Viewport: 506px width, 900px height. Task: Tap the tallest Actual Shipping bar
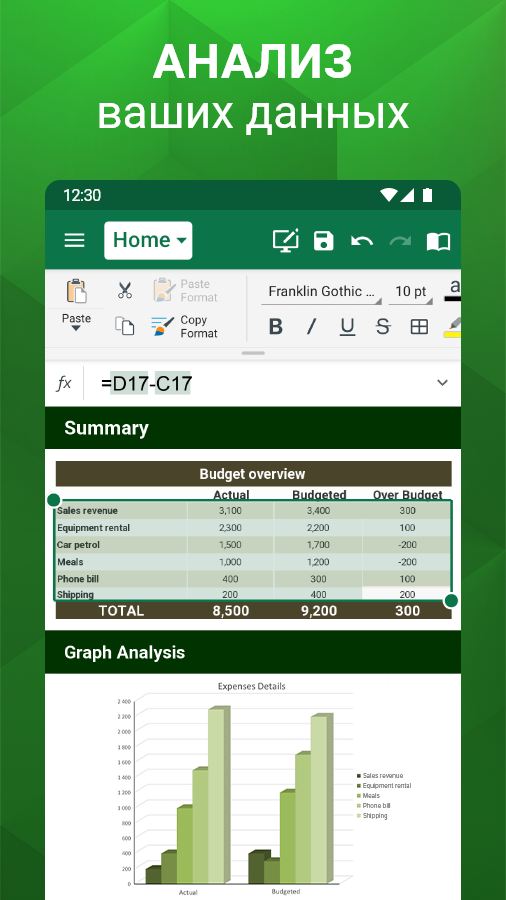(218, 795)
